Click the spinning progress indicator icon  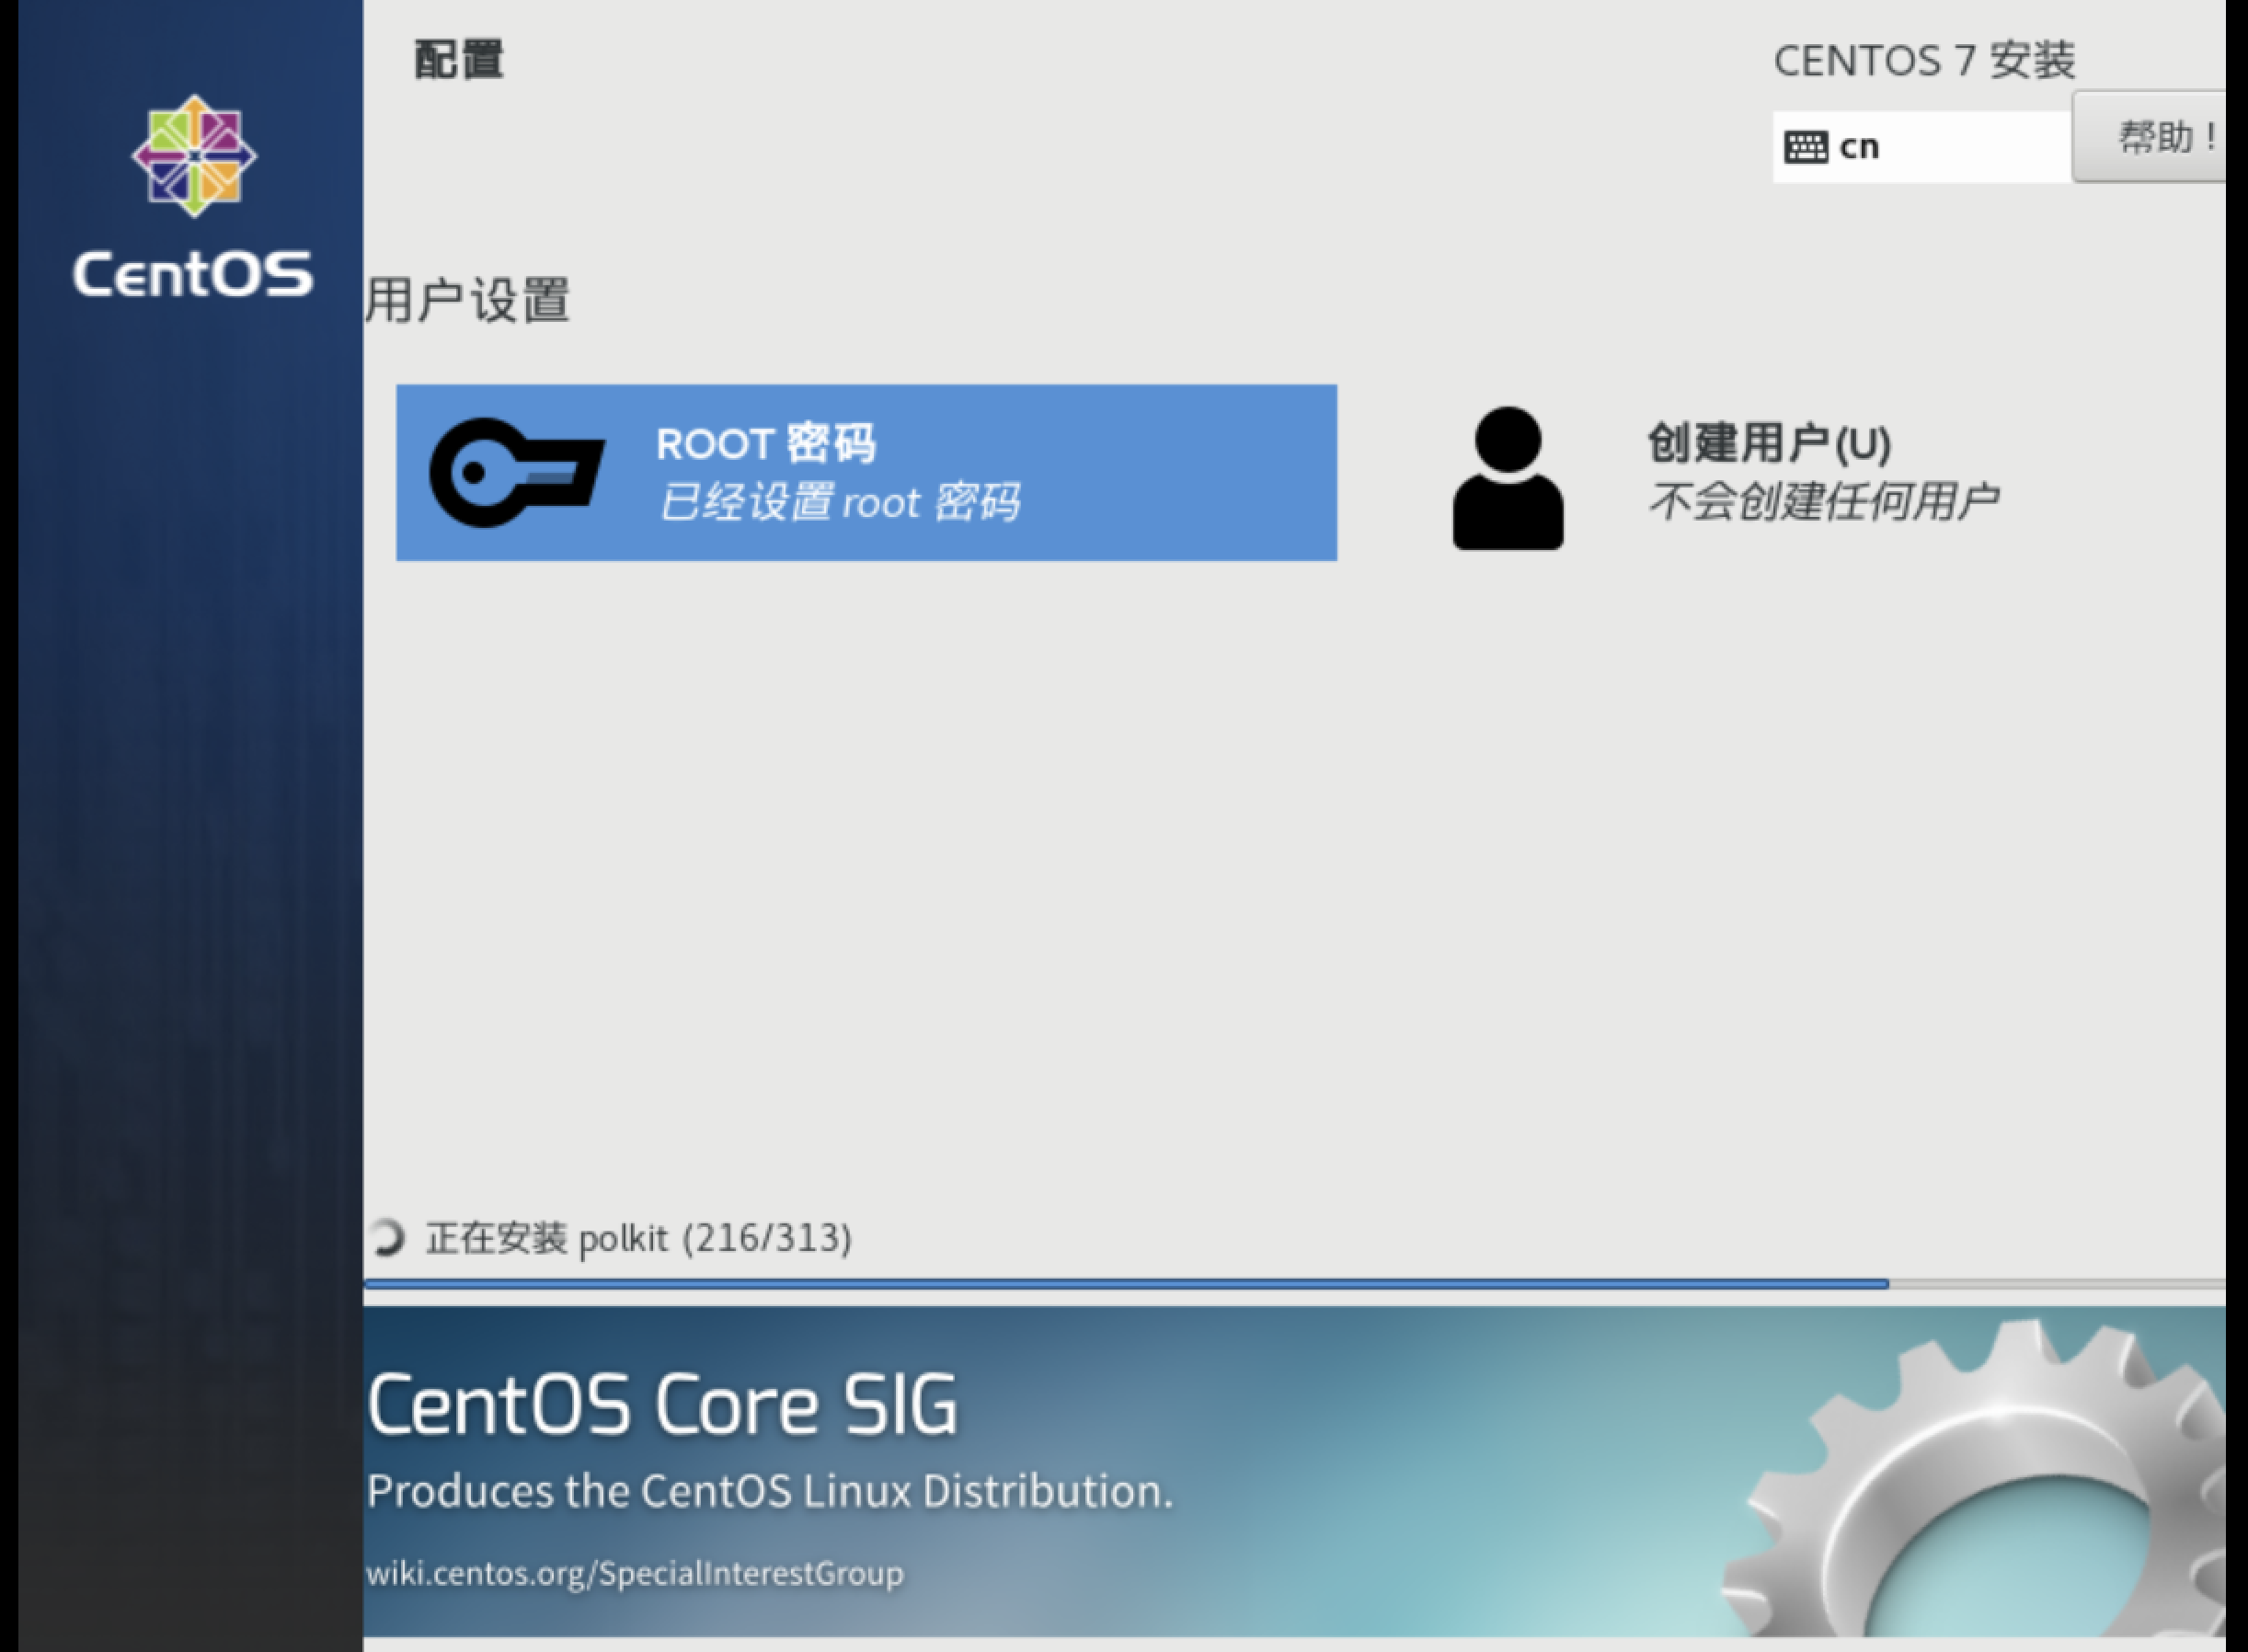click(x=386, y=1237)
